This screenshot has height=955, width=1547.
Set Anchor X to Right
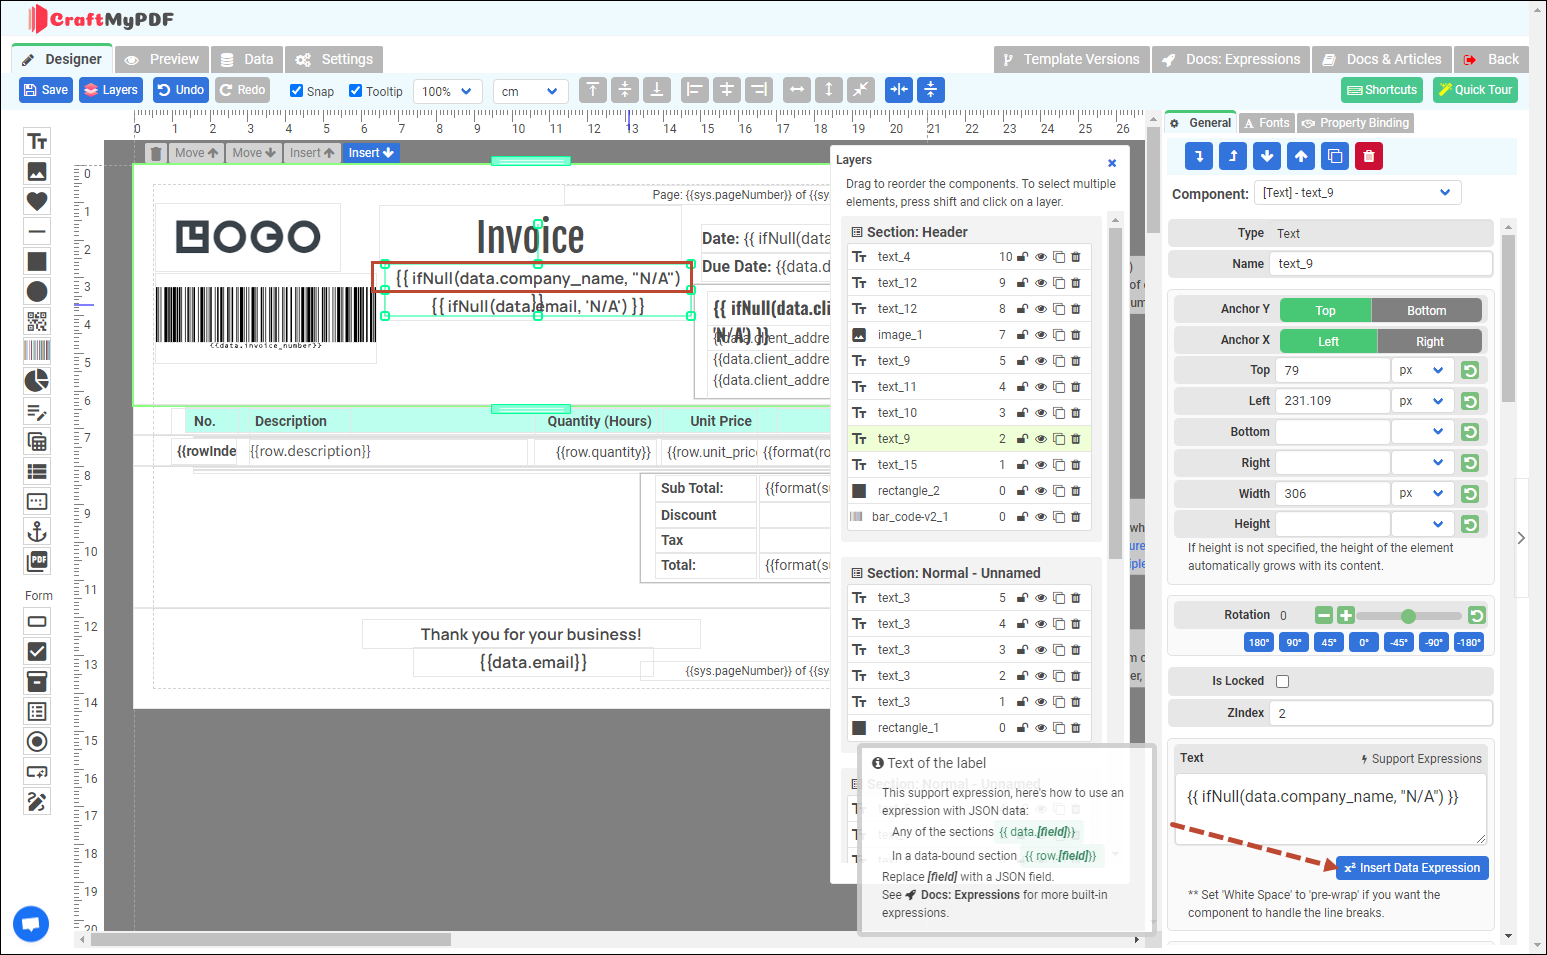point(1429,342)
